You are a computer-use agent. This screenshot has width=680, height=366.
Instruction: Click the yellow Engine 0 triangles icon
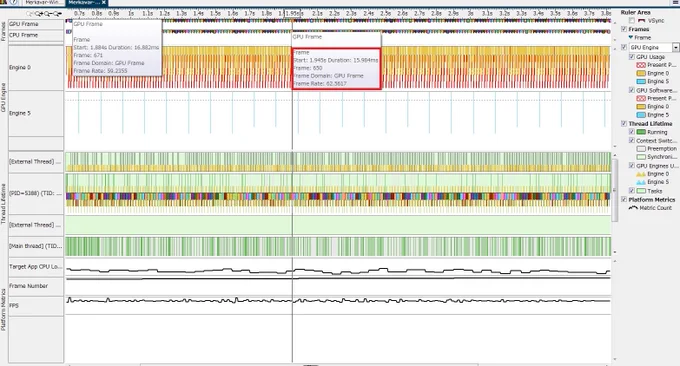click(x=641, y=174)
